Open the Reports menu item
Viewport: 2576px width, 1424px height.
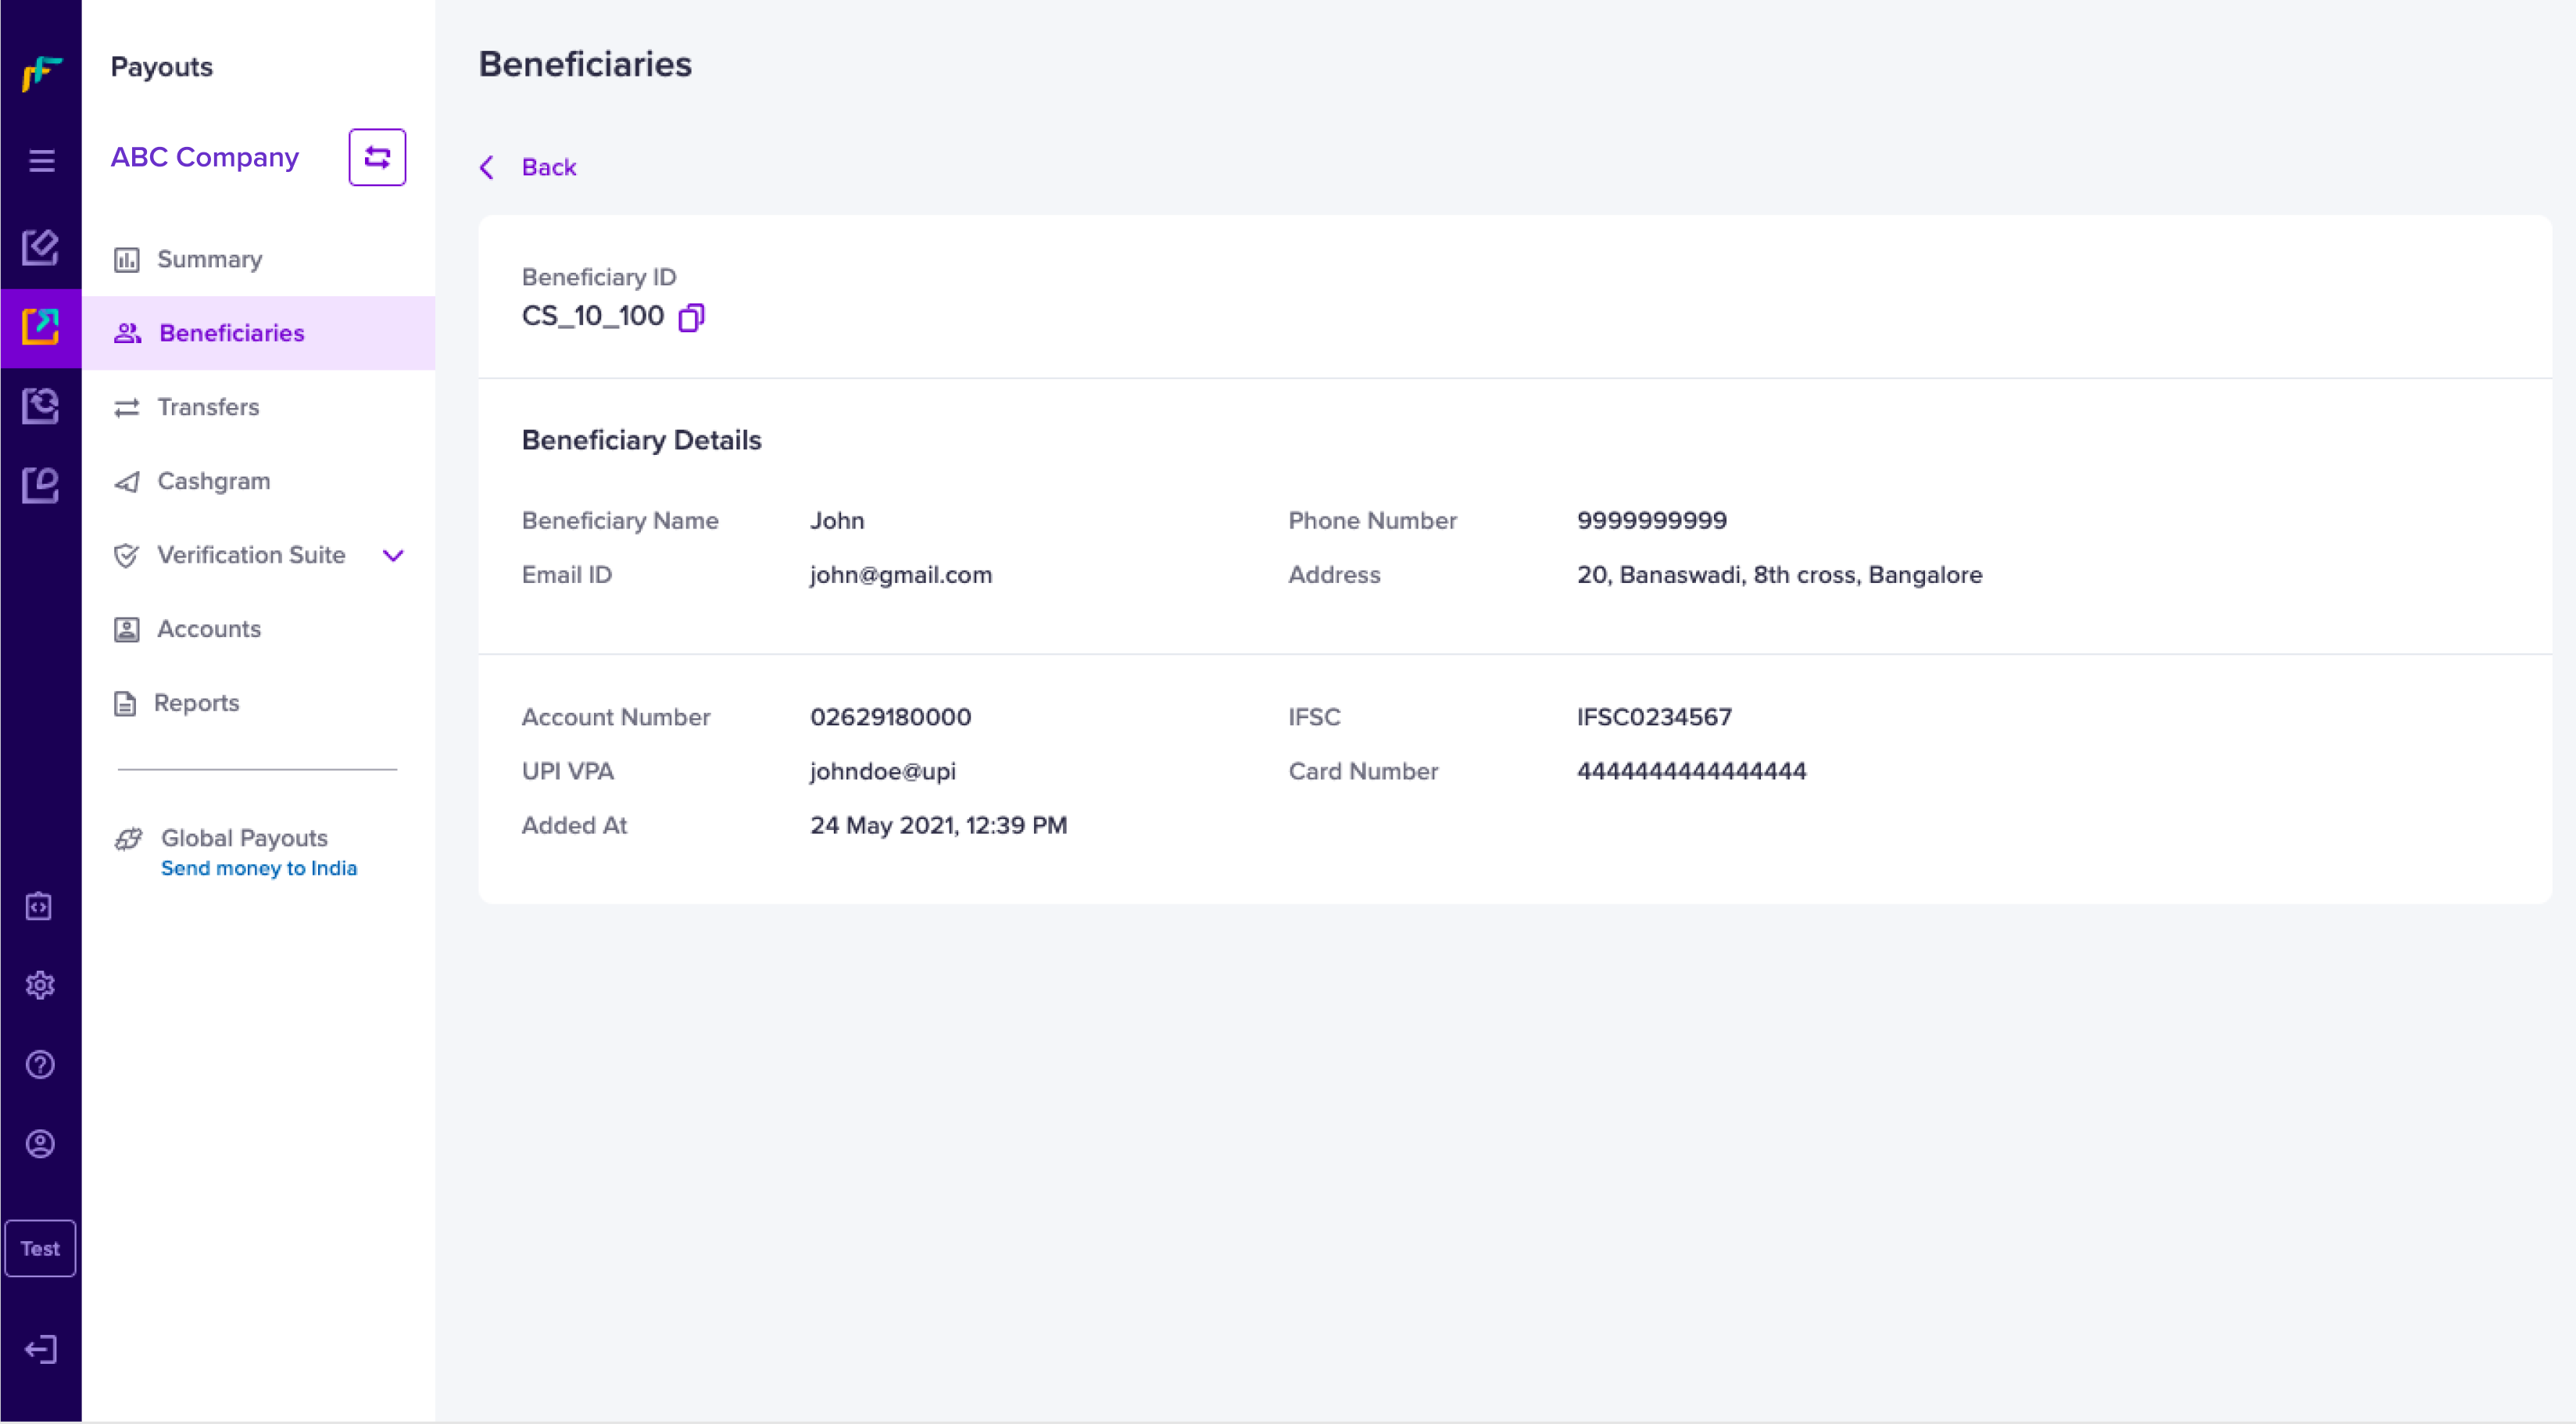(196, 703)
